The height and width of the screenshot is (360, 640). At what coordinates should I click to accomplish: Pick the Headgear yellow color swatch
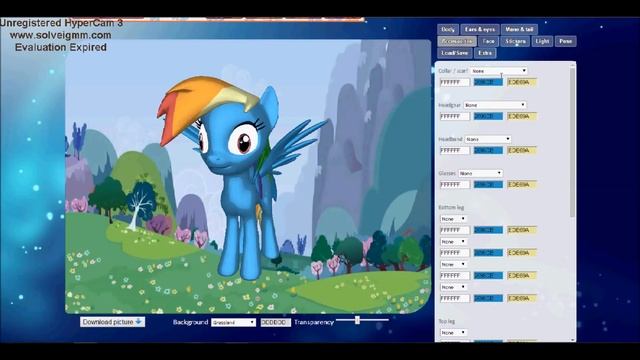pyautogui.click(x=522, y=116)
